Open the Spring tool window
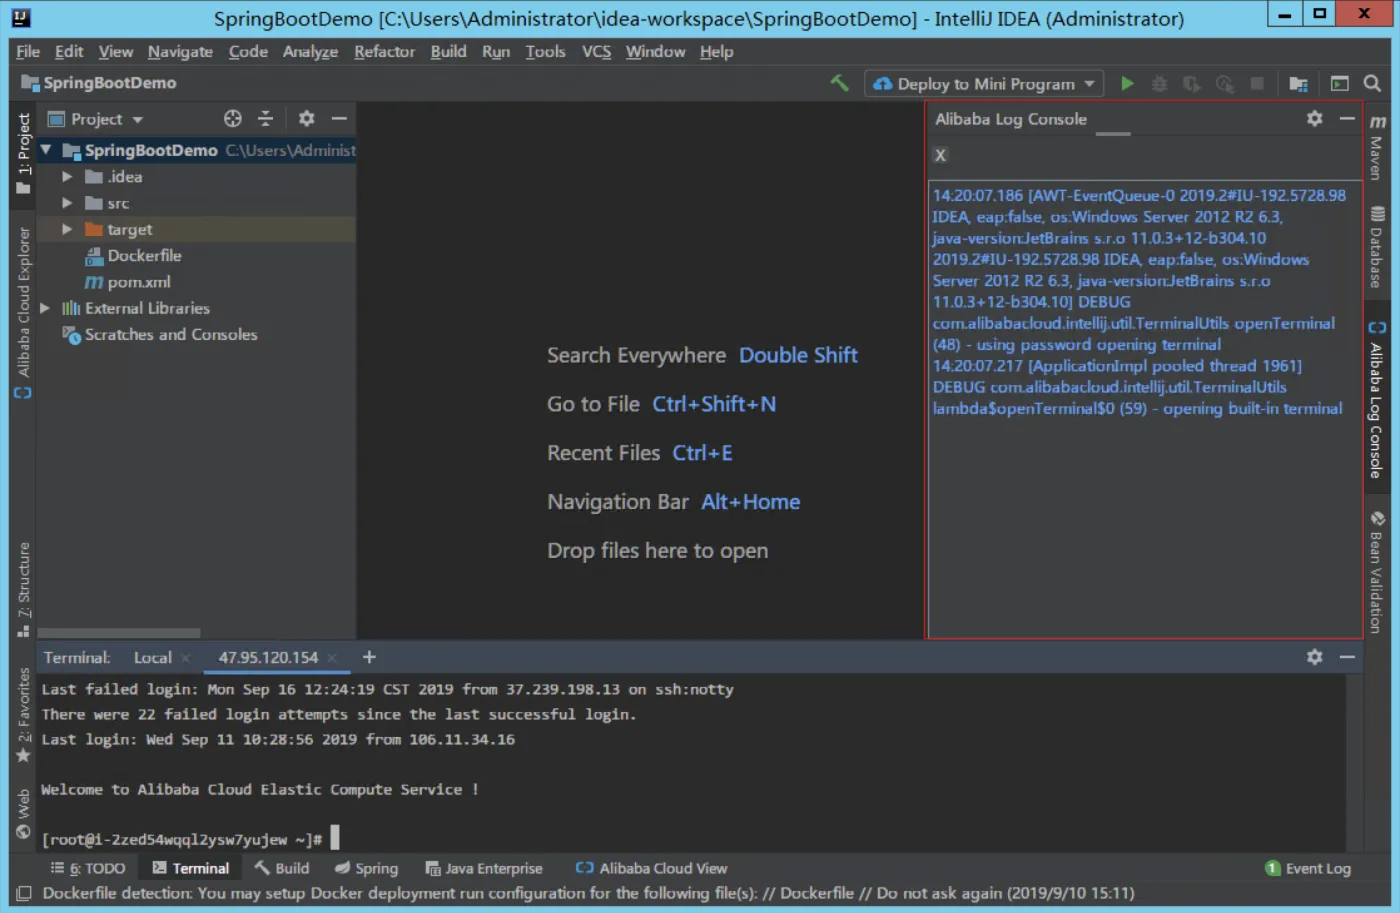The height and width of the screenshot is (913, 1400). coord(366,868)
